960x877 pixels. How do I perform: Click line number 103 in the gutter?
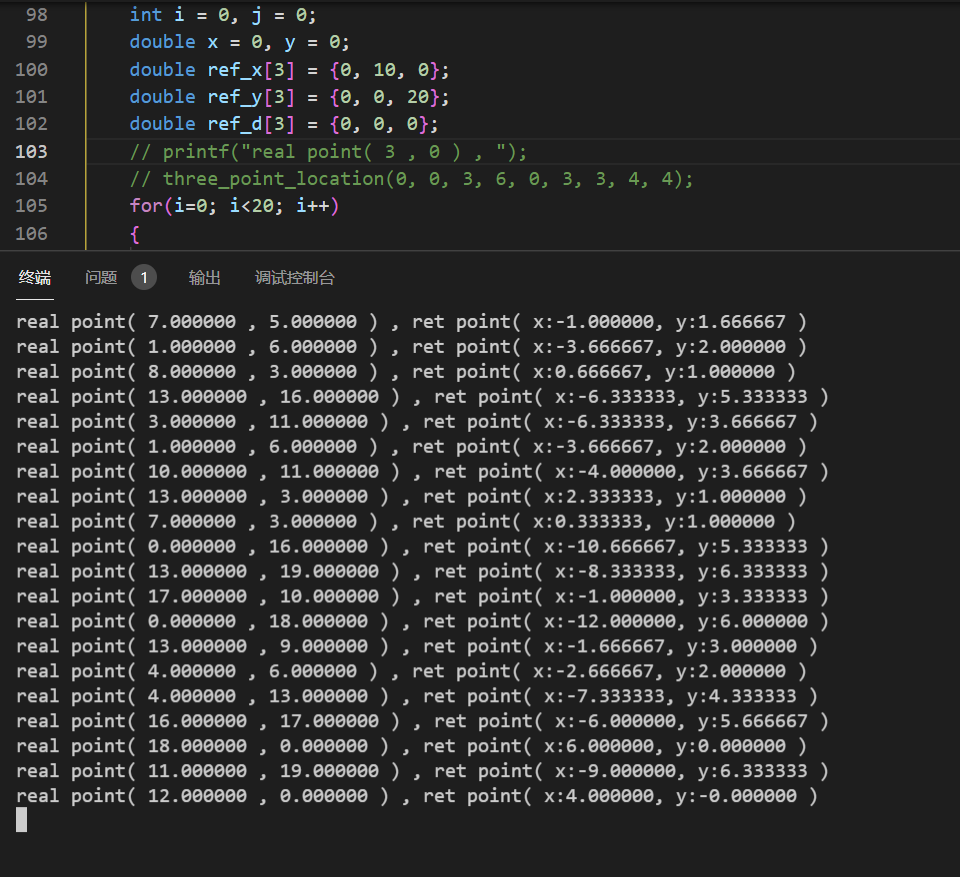tap(31, 151)
